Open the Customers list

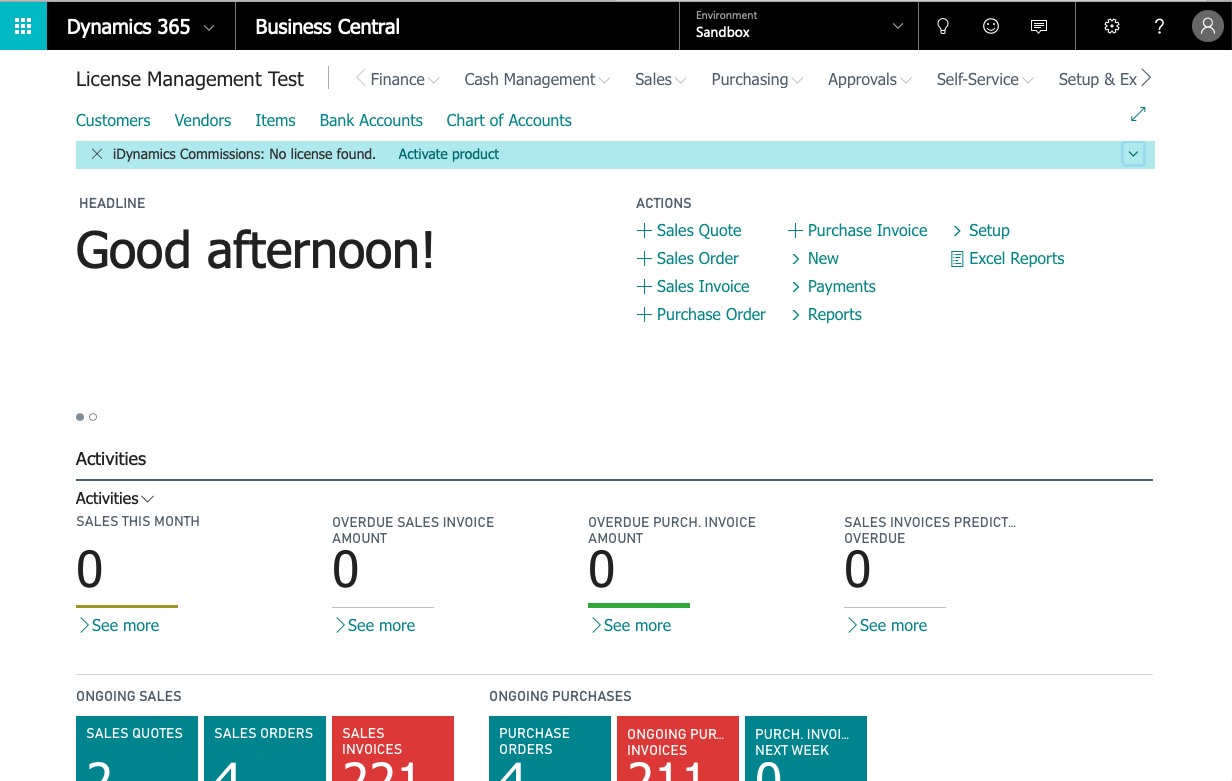coord(113,120)
